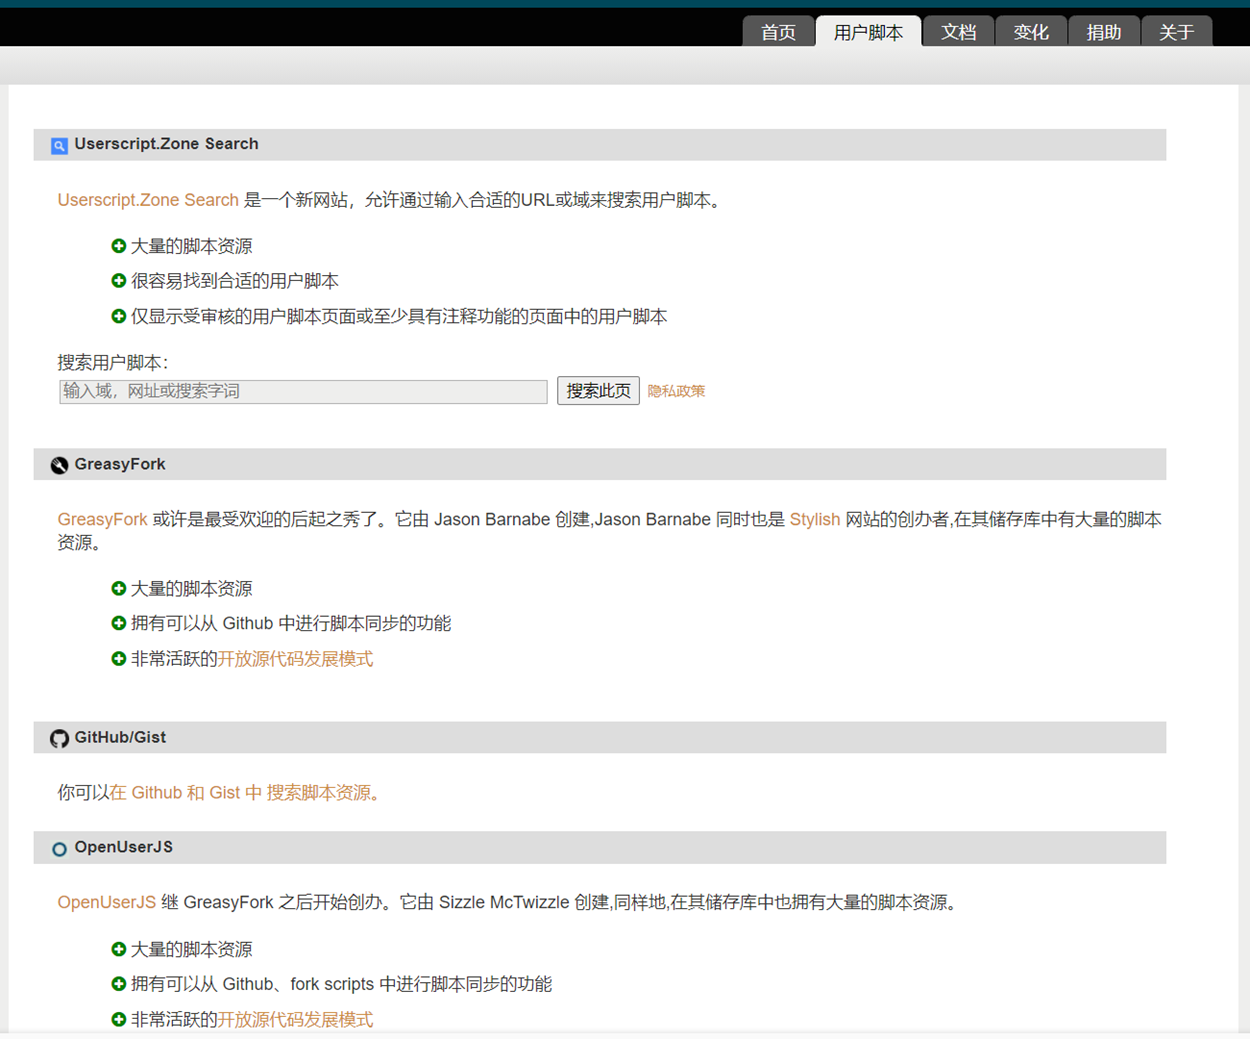Screen dimensions: 1250x1039
Task: Click green plus icon beside 拥有可以从 Github 中进行脚本同步的功能
Action: point(119,623)
